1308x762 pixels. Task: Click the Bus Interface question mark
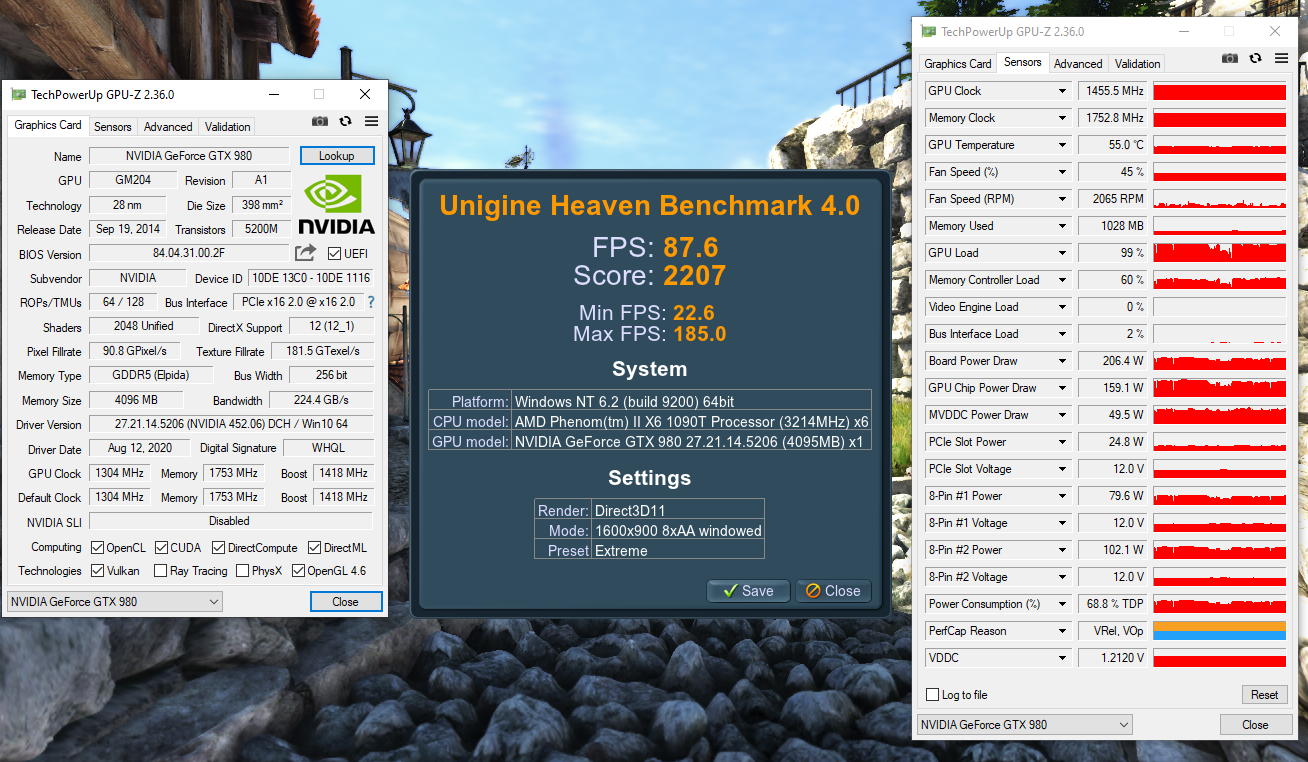coord(371,302)
